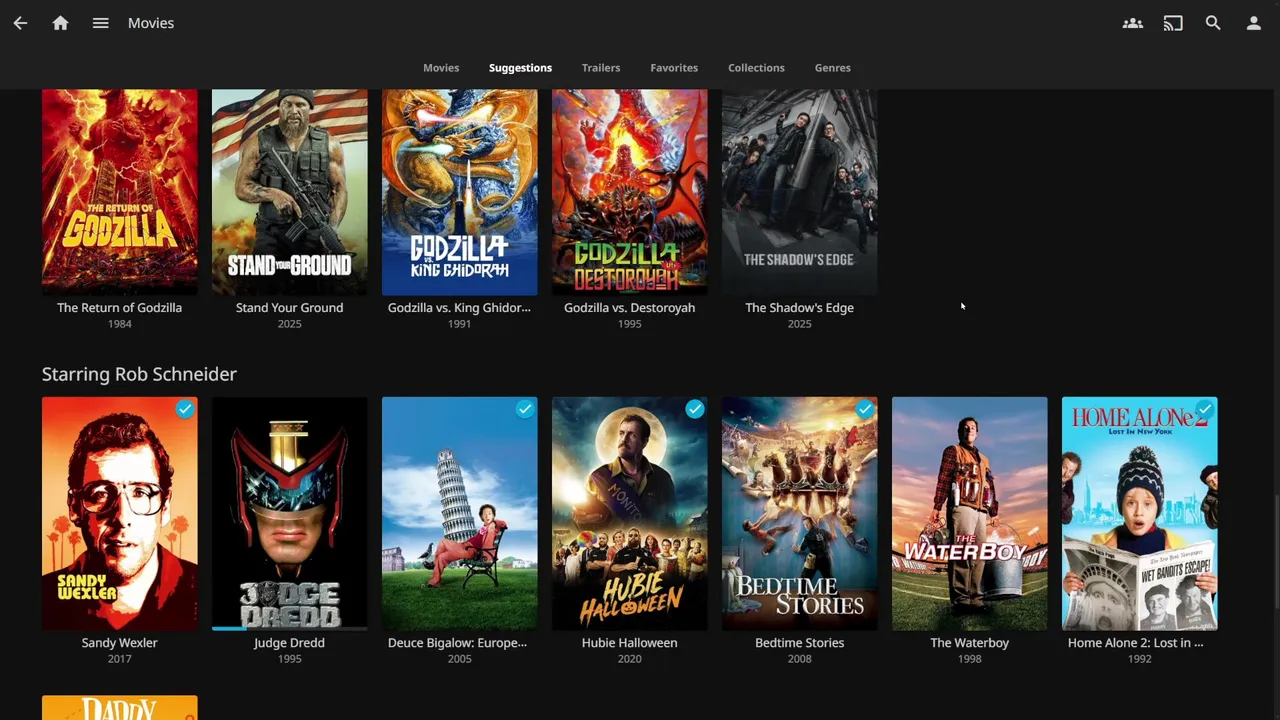Image resolution: width=1280 pixels, height=720 pixels.
Task: Switch to the Movies tab
Action: tap(441, 68)
